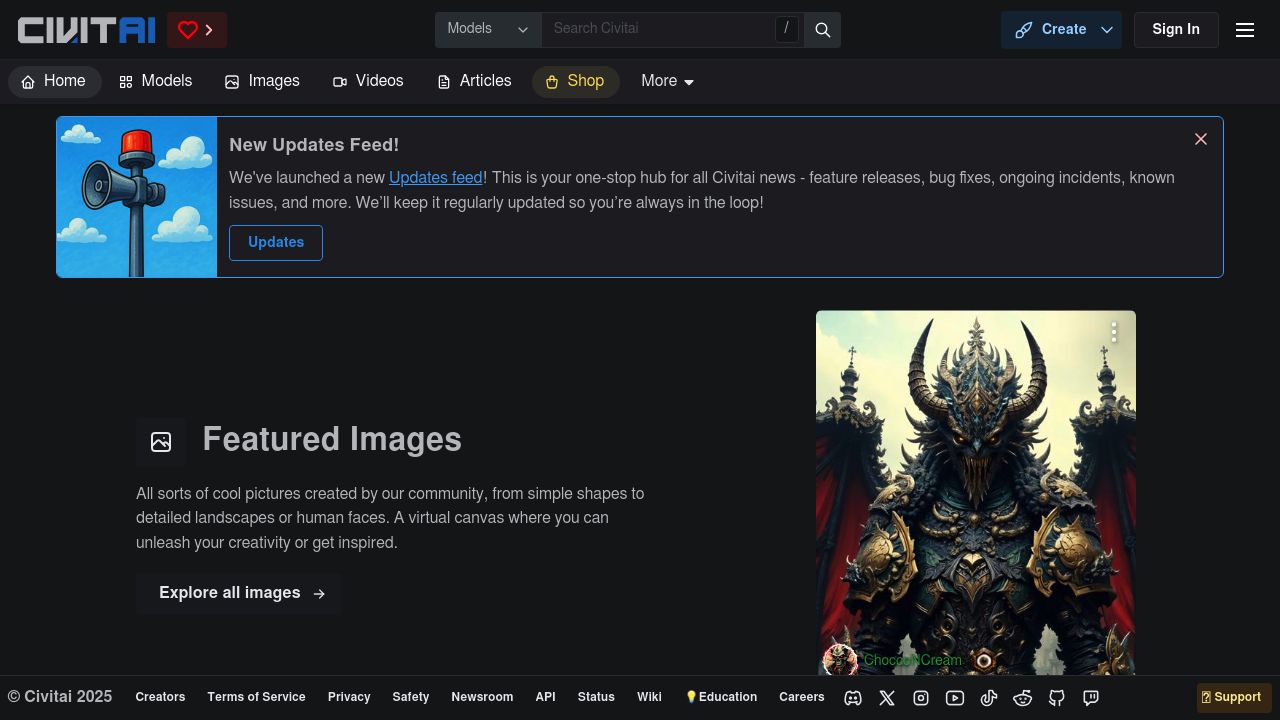Viewport: 1280px width, 720px height.
Task: Expand the Create dropdown arrow
Action: coord(1107,30)
